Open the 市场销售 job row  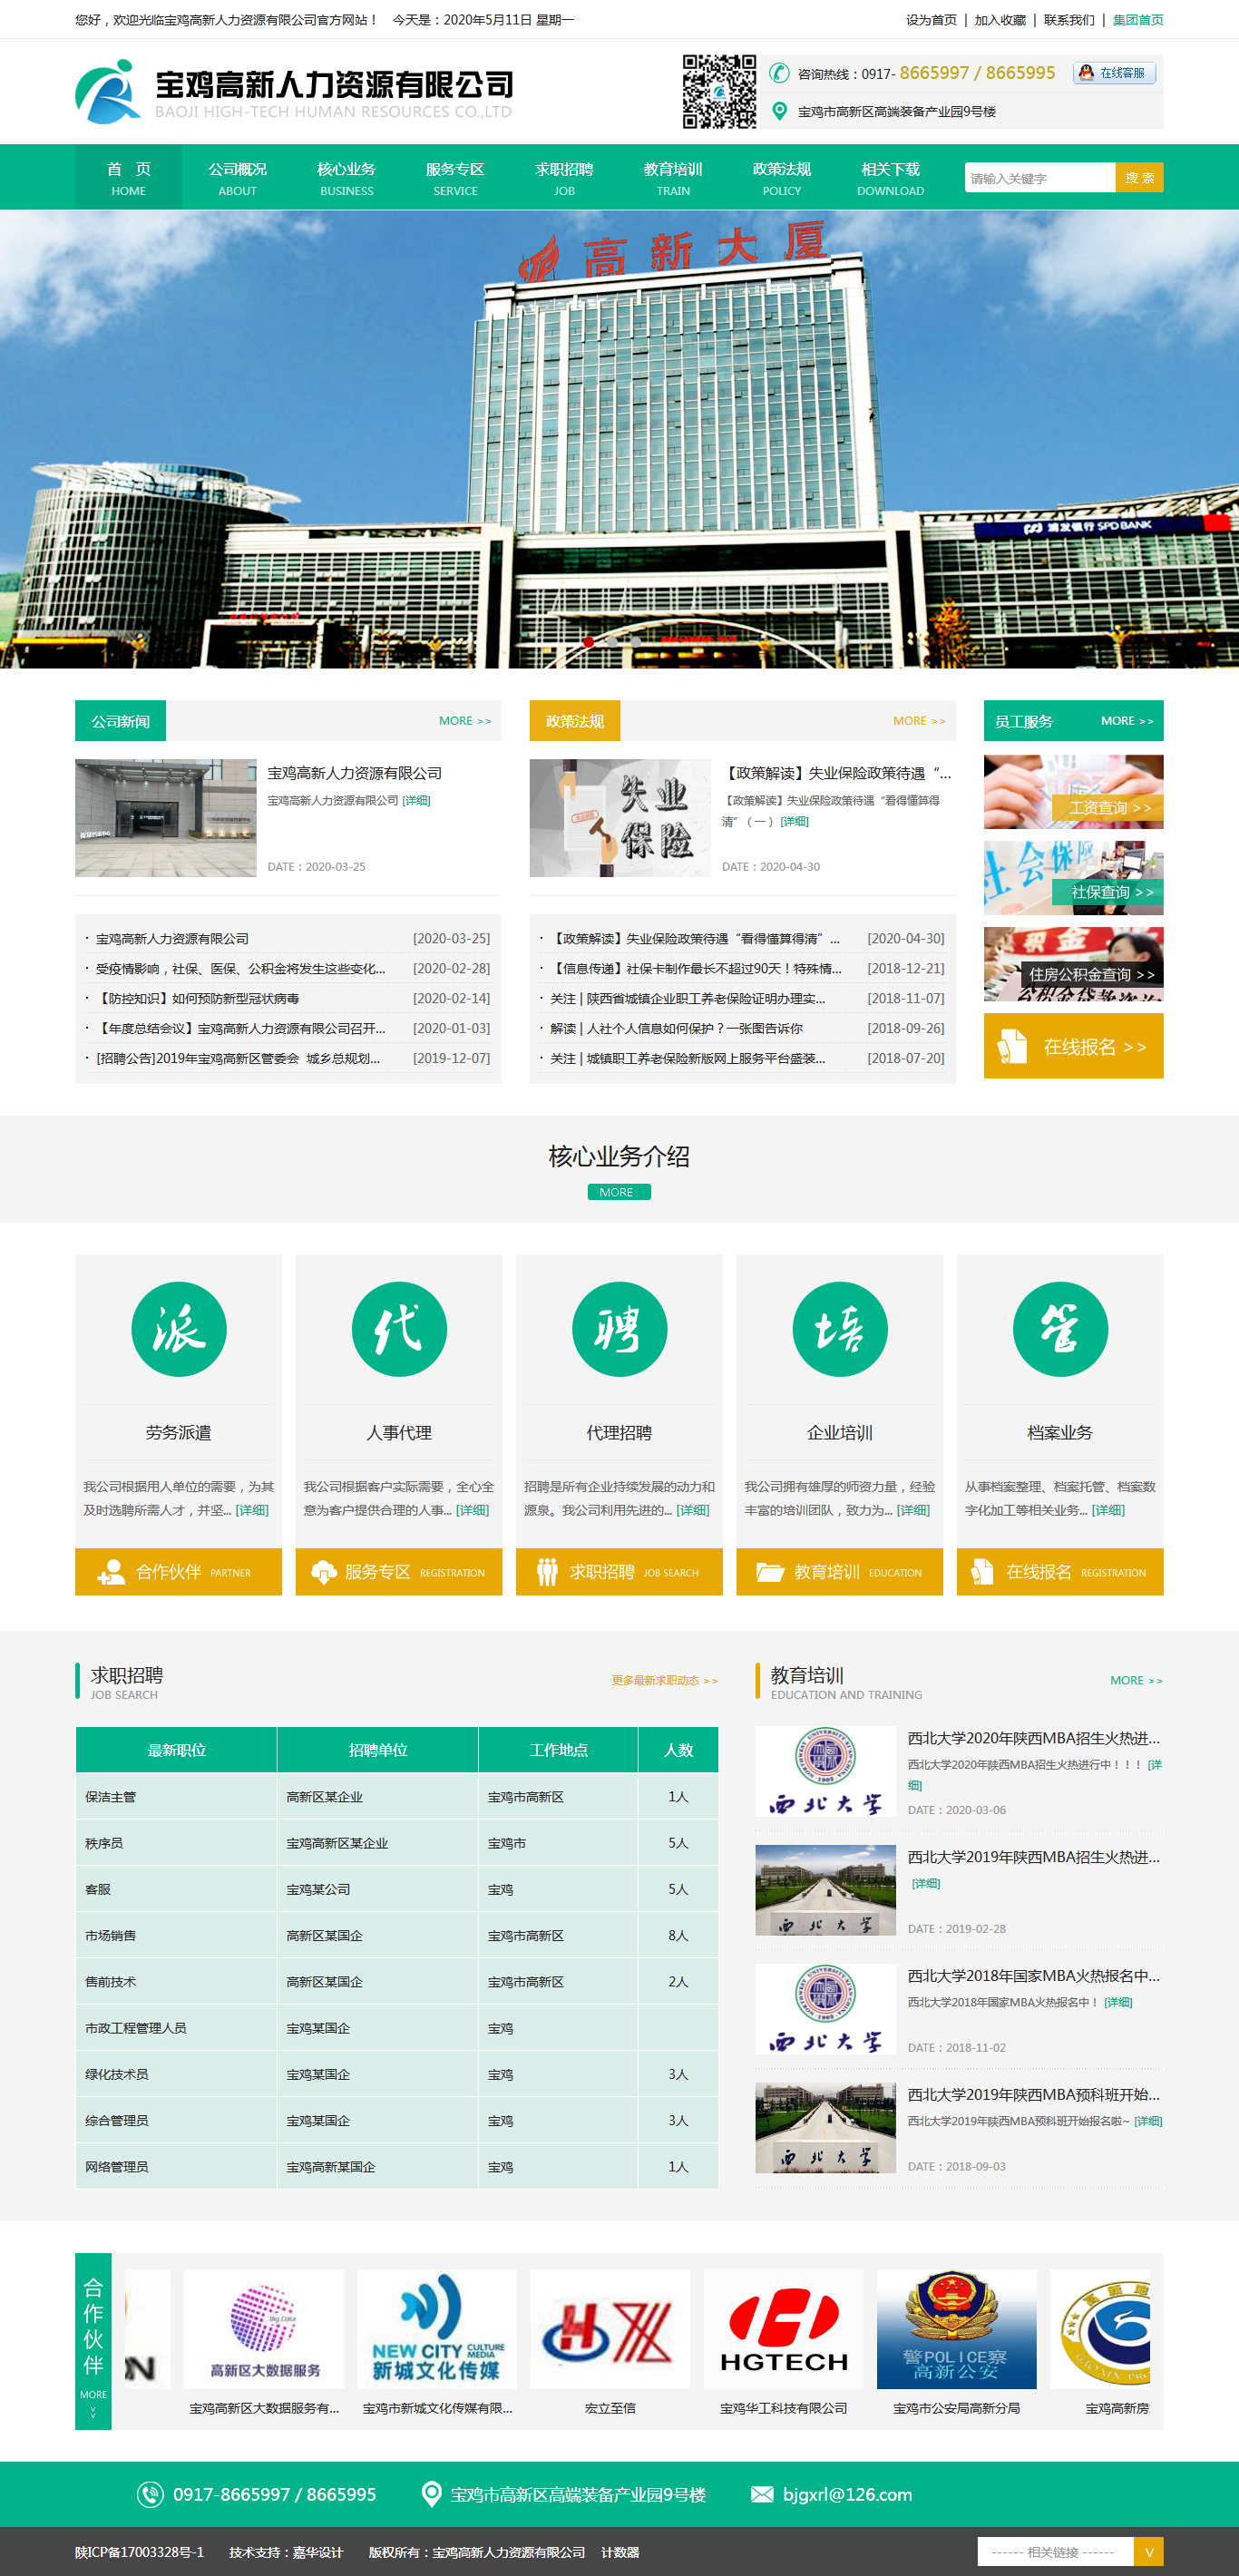(x=397, y=1936)
